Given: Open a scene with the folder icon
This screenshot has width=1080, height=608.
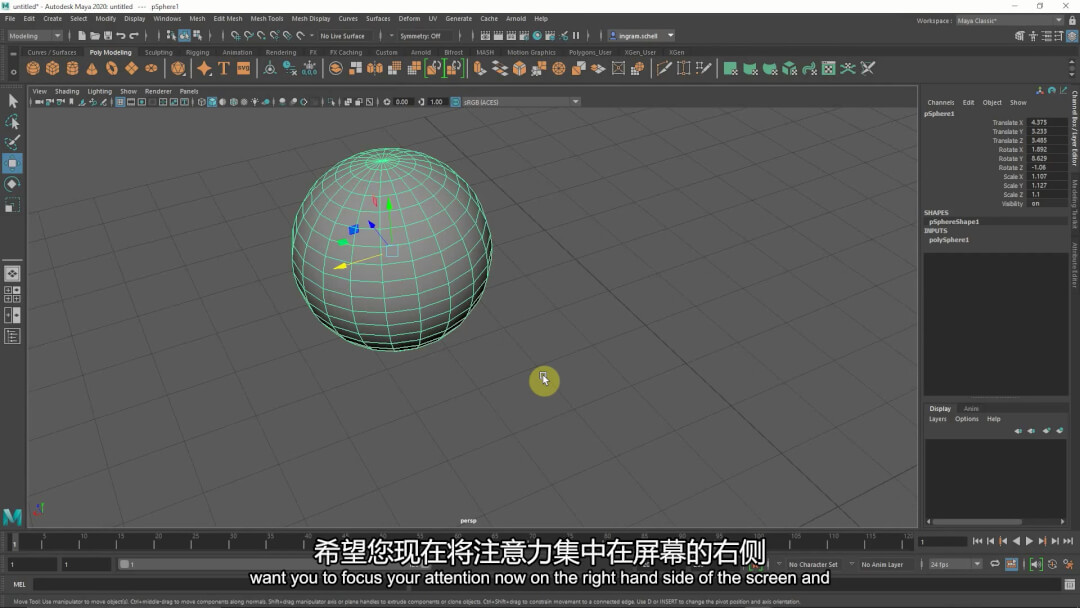Looking at the screenshot, I should click(95, 36).
